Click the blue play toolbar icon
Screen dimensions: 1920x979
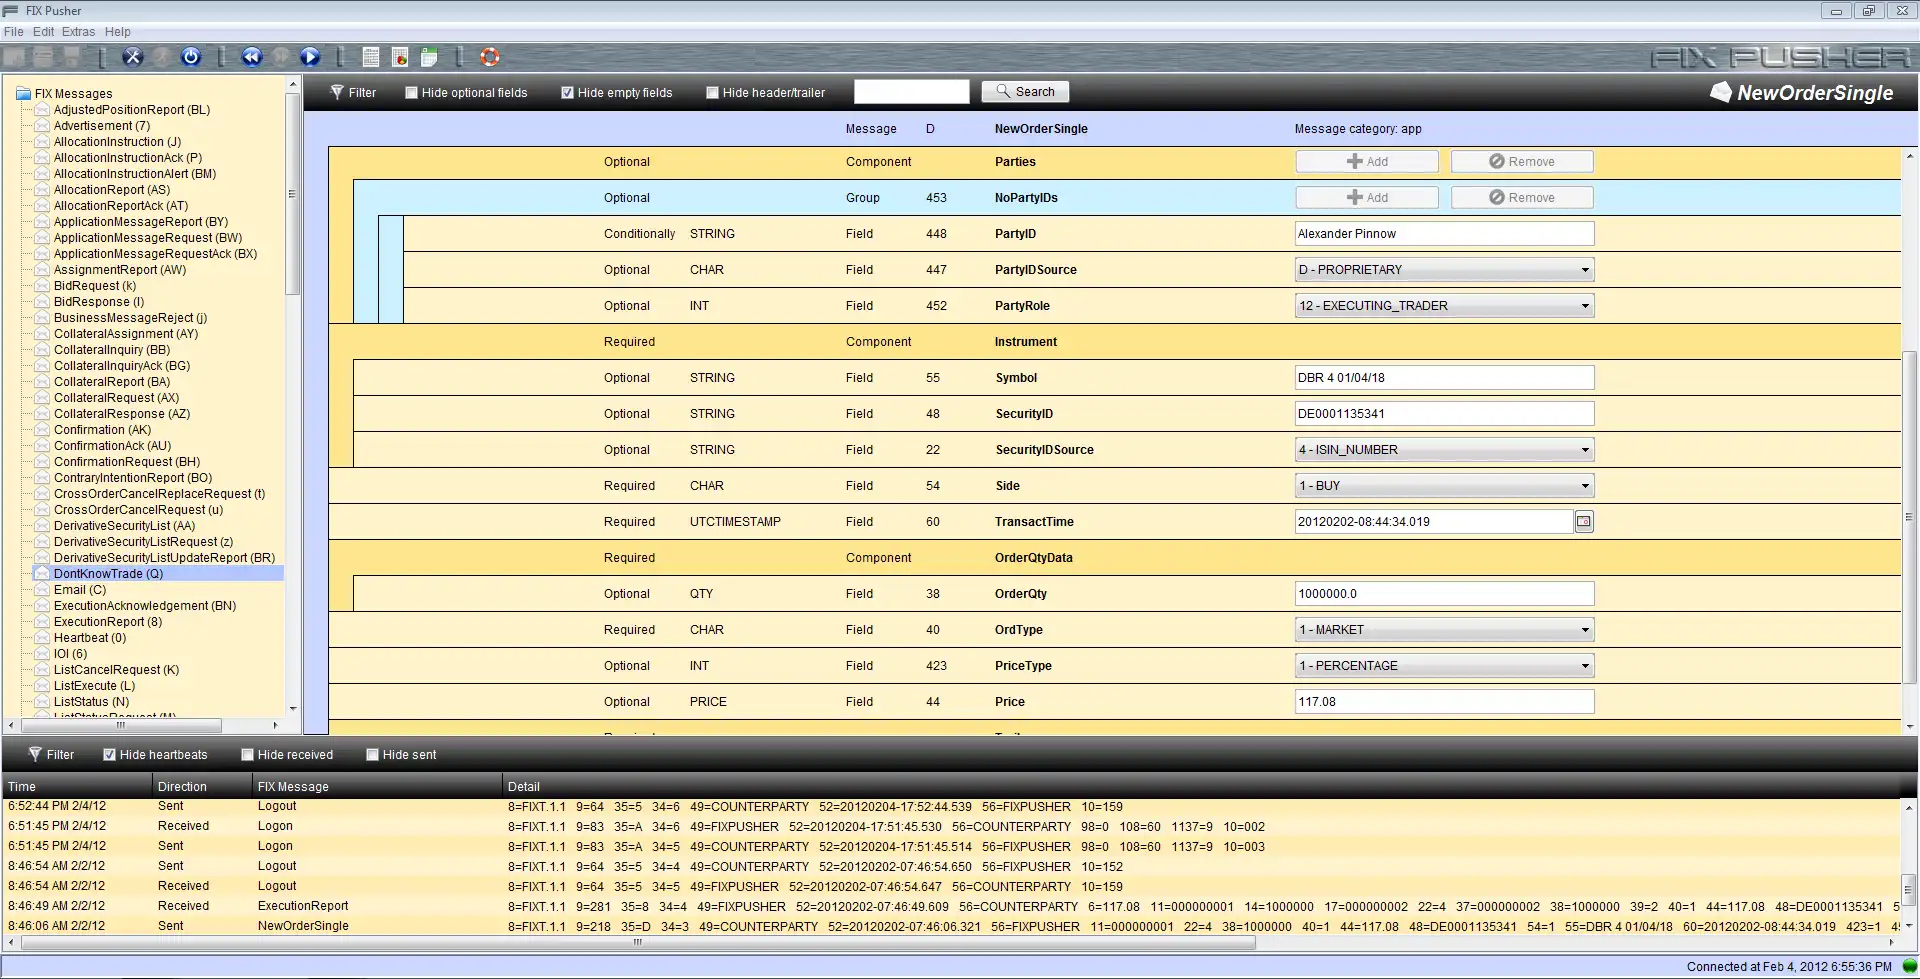click(x=310, y=57)
